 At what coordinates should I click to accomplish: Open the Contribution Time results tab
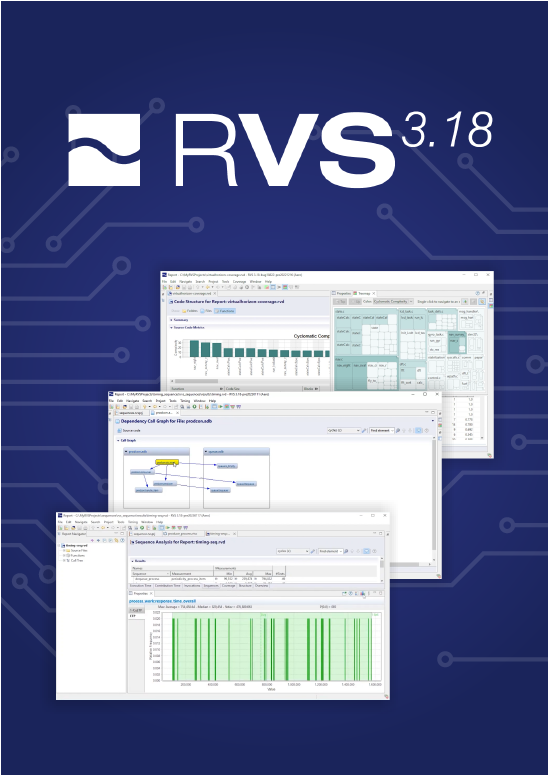point(168,585)
